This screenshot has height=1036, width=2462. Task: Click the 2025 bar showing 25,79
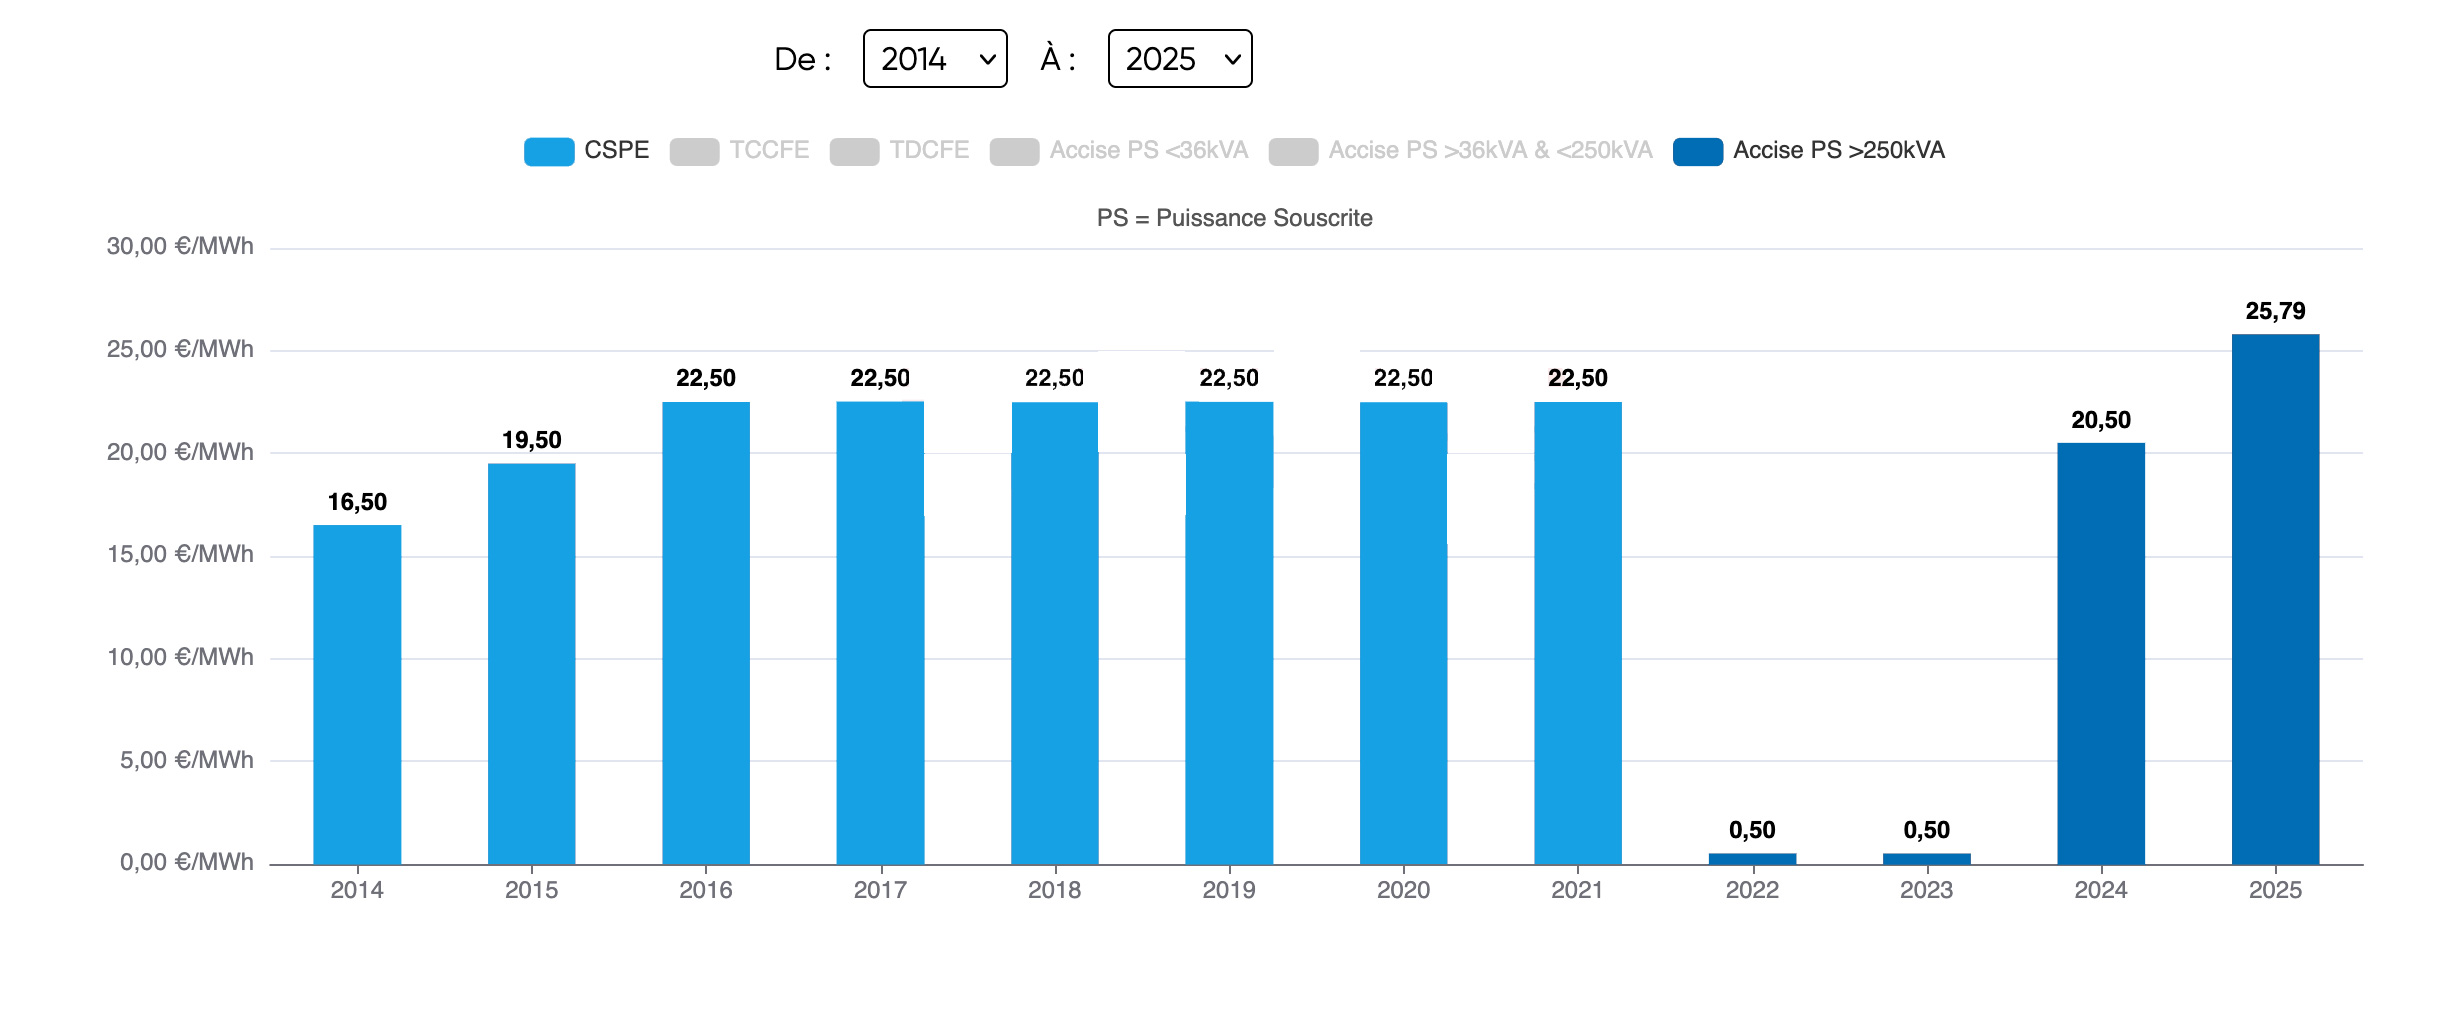pos(2275,599)
